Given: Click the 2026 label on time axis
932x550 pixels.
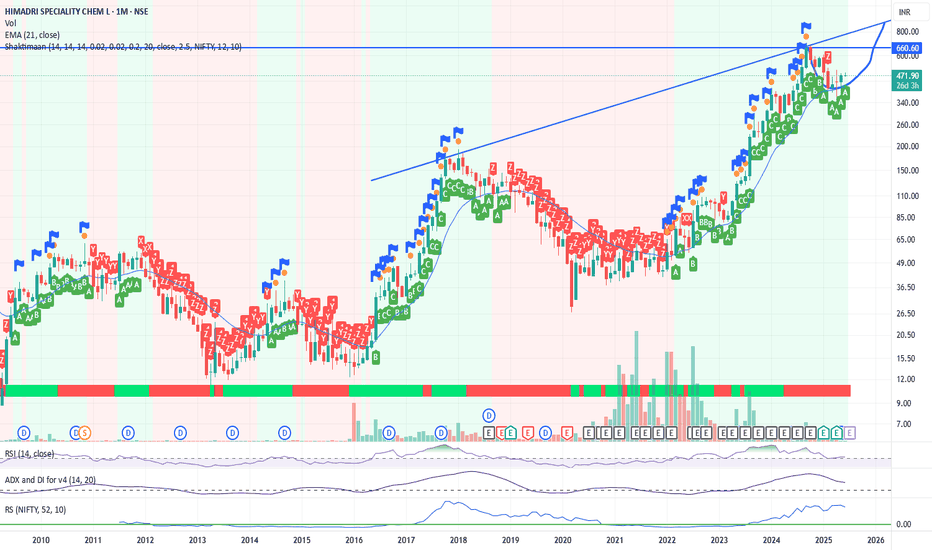Looking at the screenshot, I should click(x=876, y=540).
